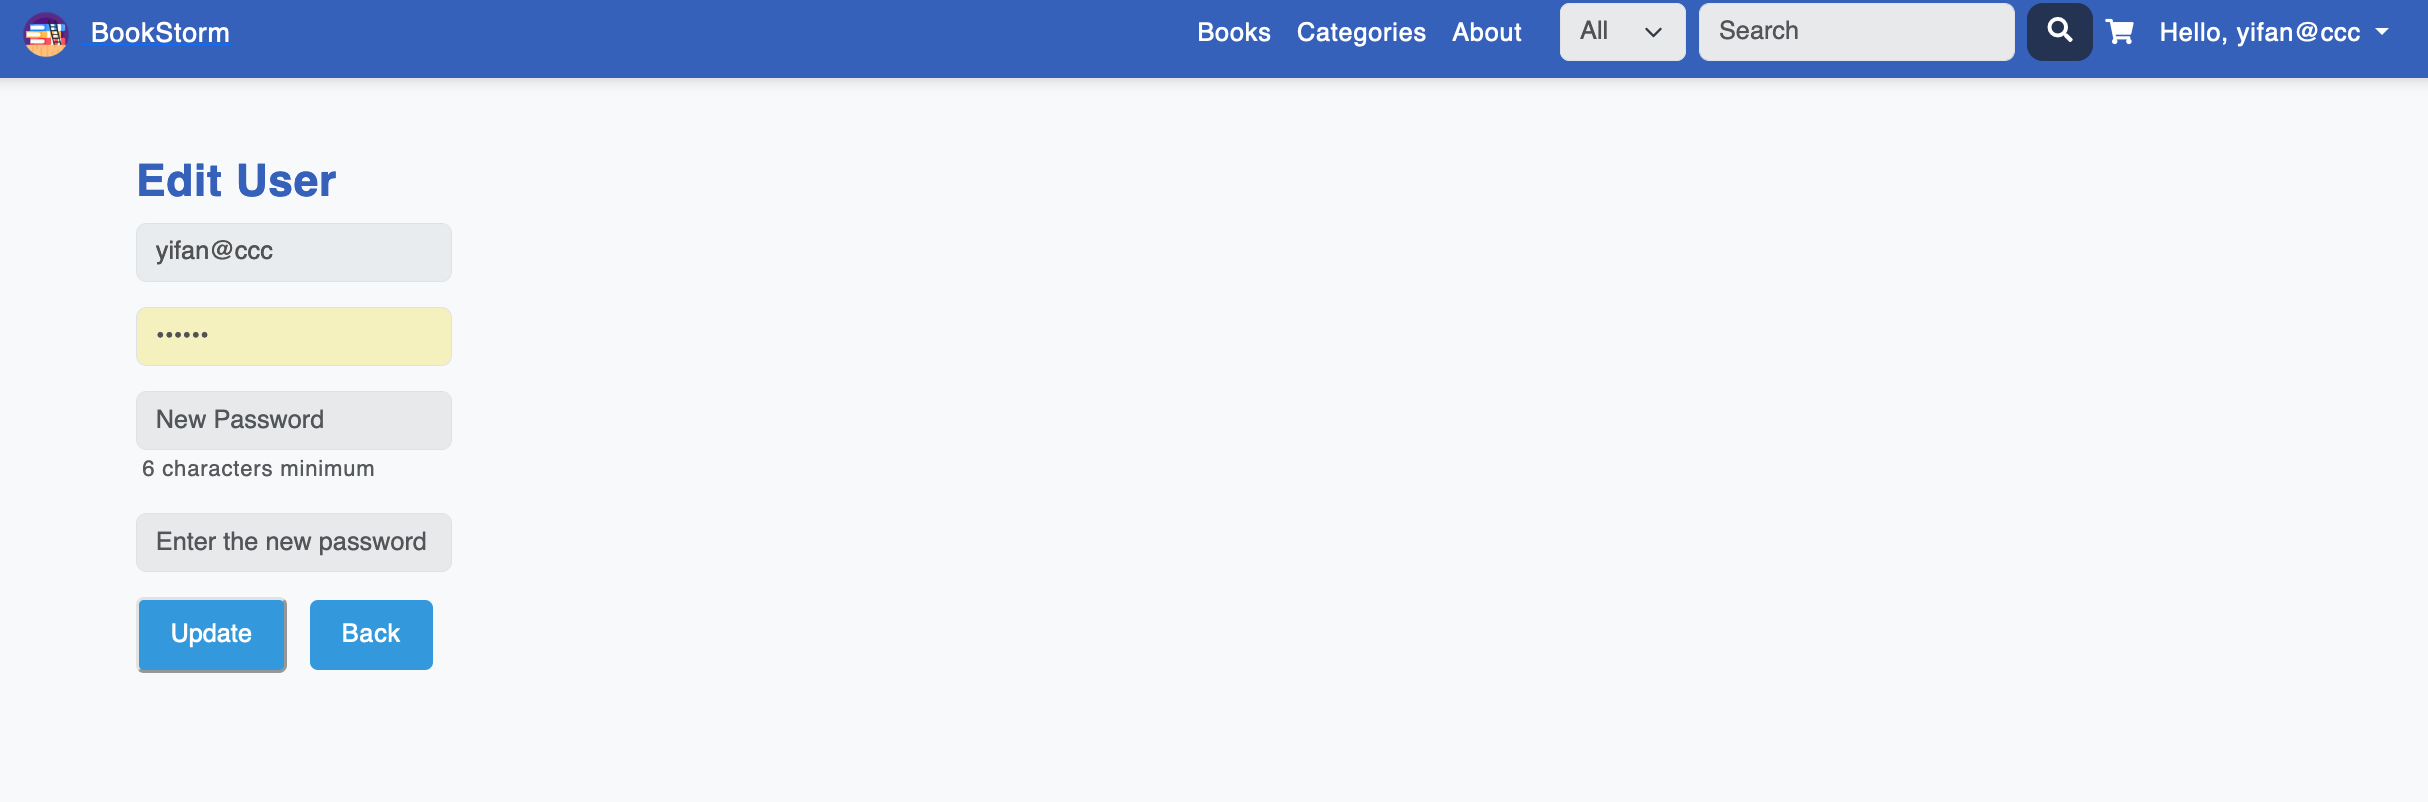Click the 6 characters minimum hint
Screen dimensions: 2428x802
click(258, 469)
